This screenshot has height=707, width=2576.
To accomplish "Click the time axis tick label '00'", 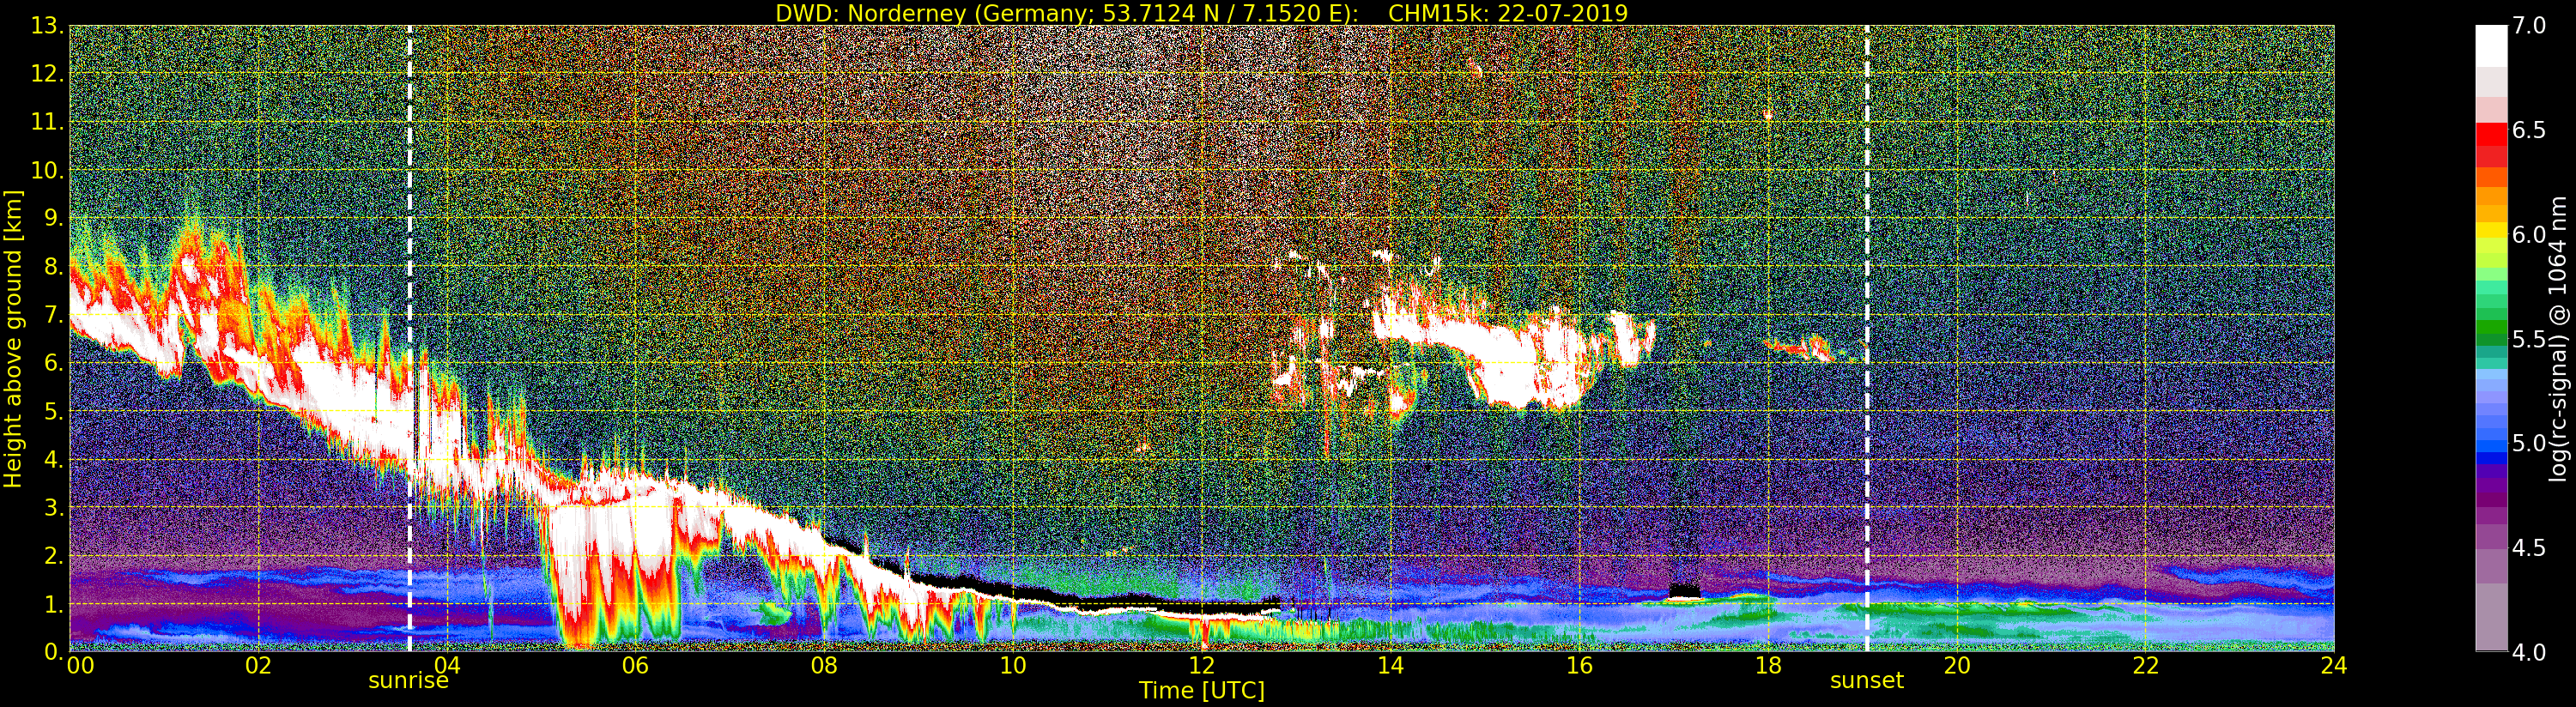I will (80, 666).
